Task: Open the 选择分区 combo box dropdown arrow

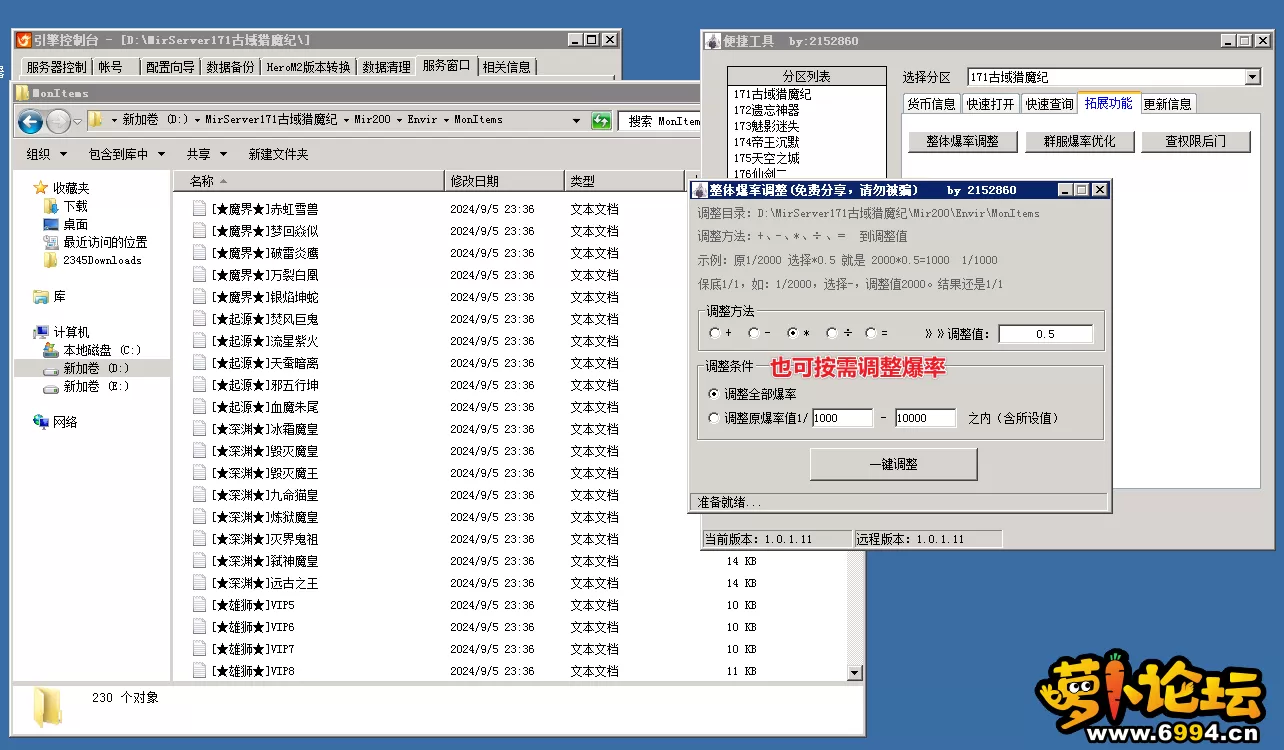Action: [x=1253, y=77]
